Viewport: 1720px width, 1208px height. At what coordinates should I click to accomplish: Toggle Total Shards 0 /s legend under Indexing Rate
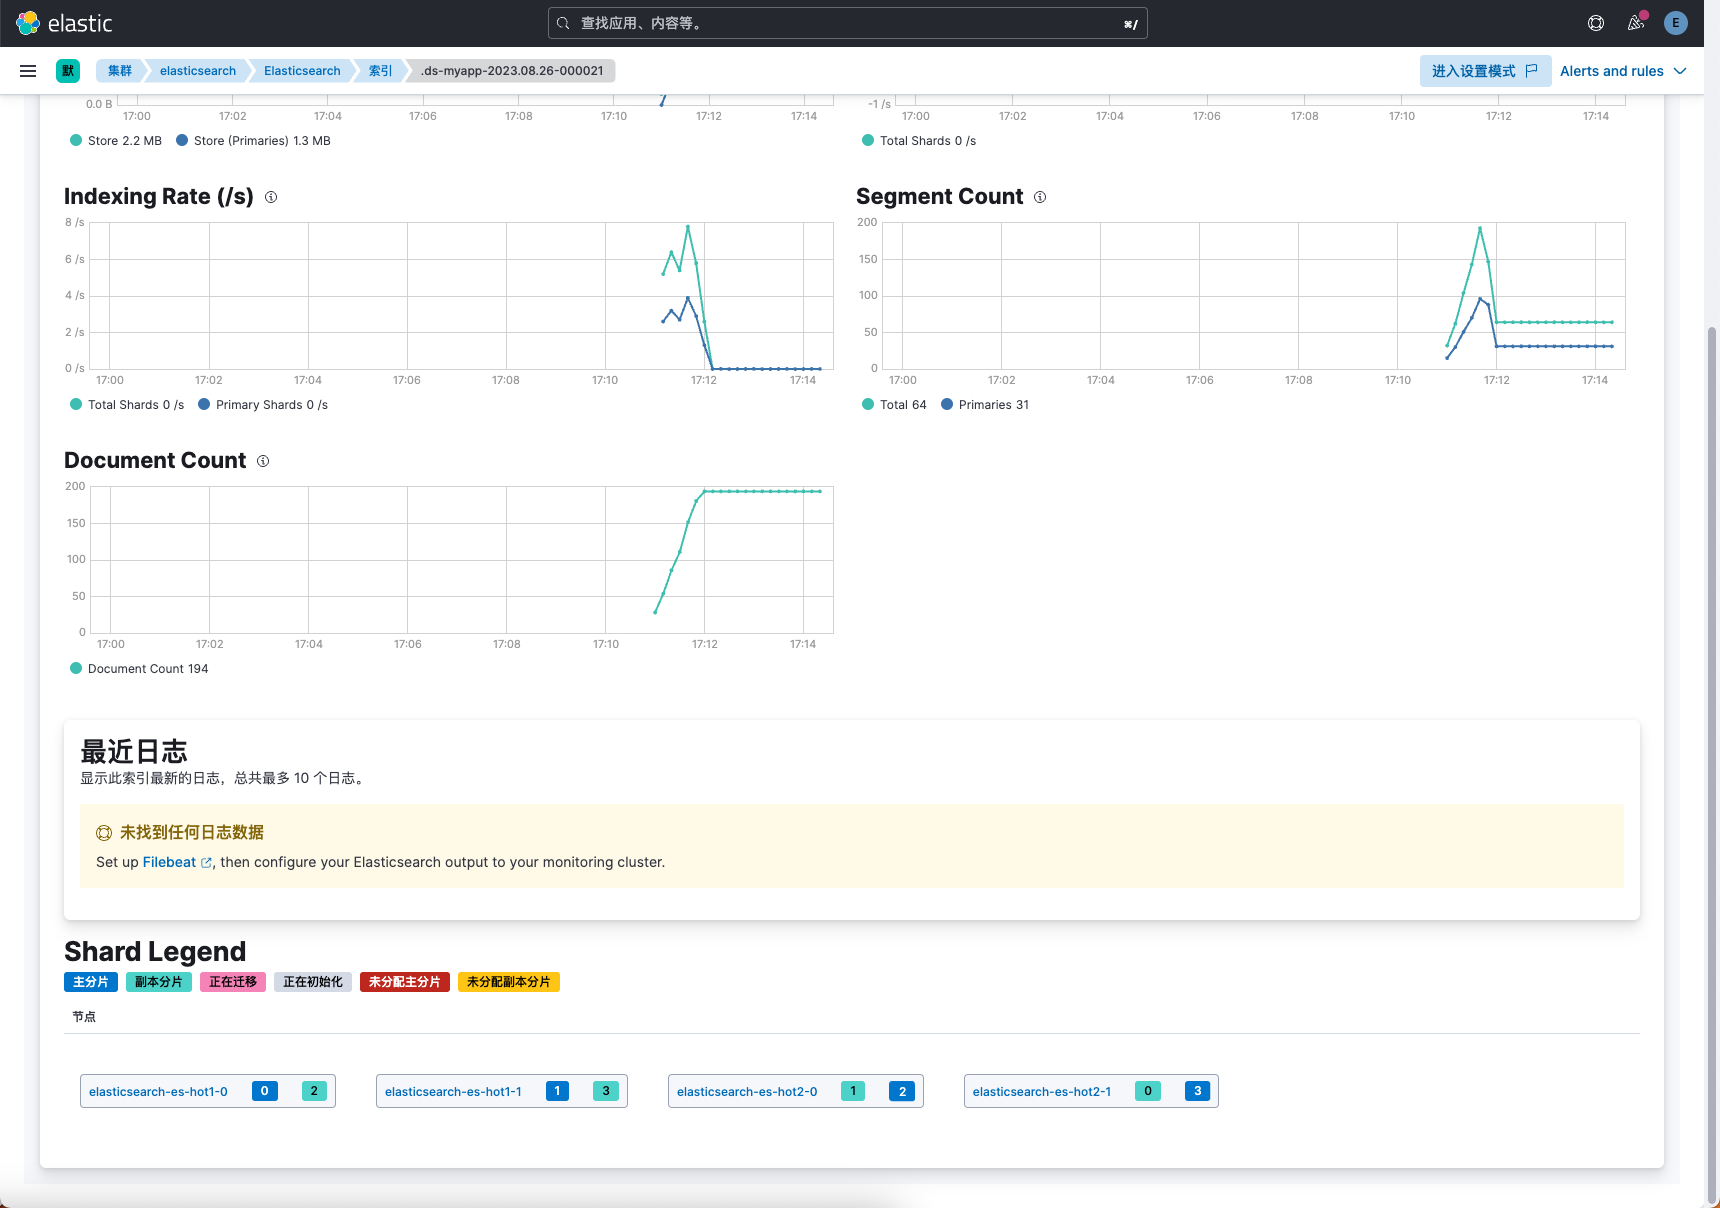[127, 405]
